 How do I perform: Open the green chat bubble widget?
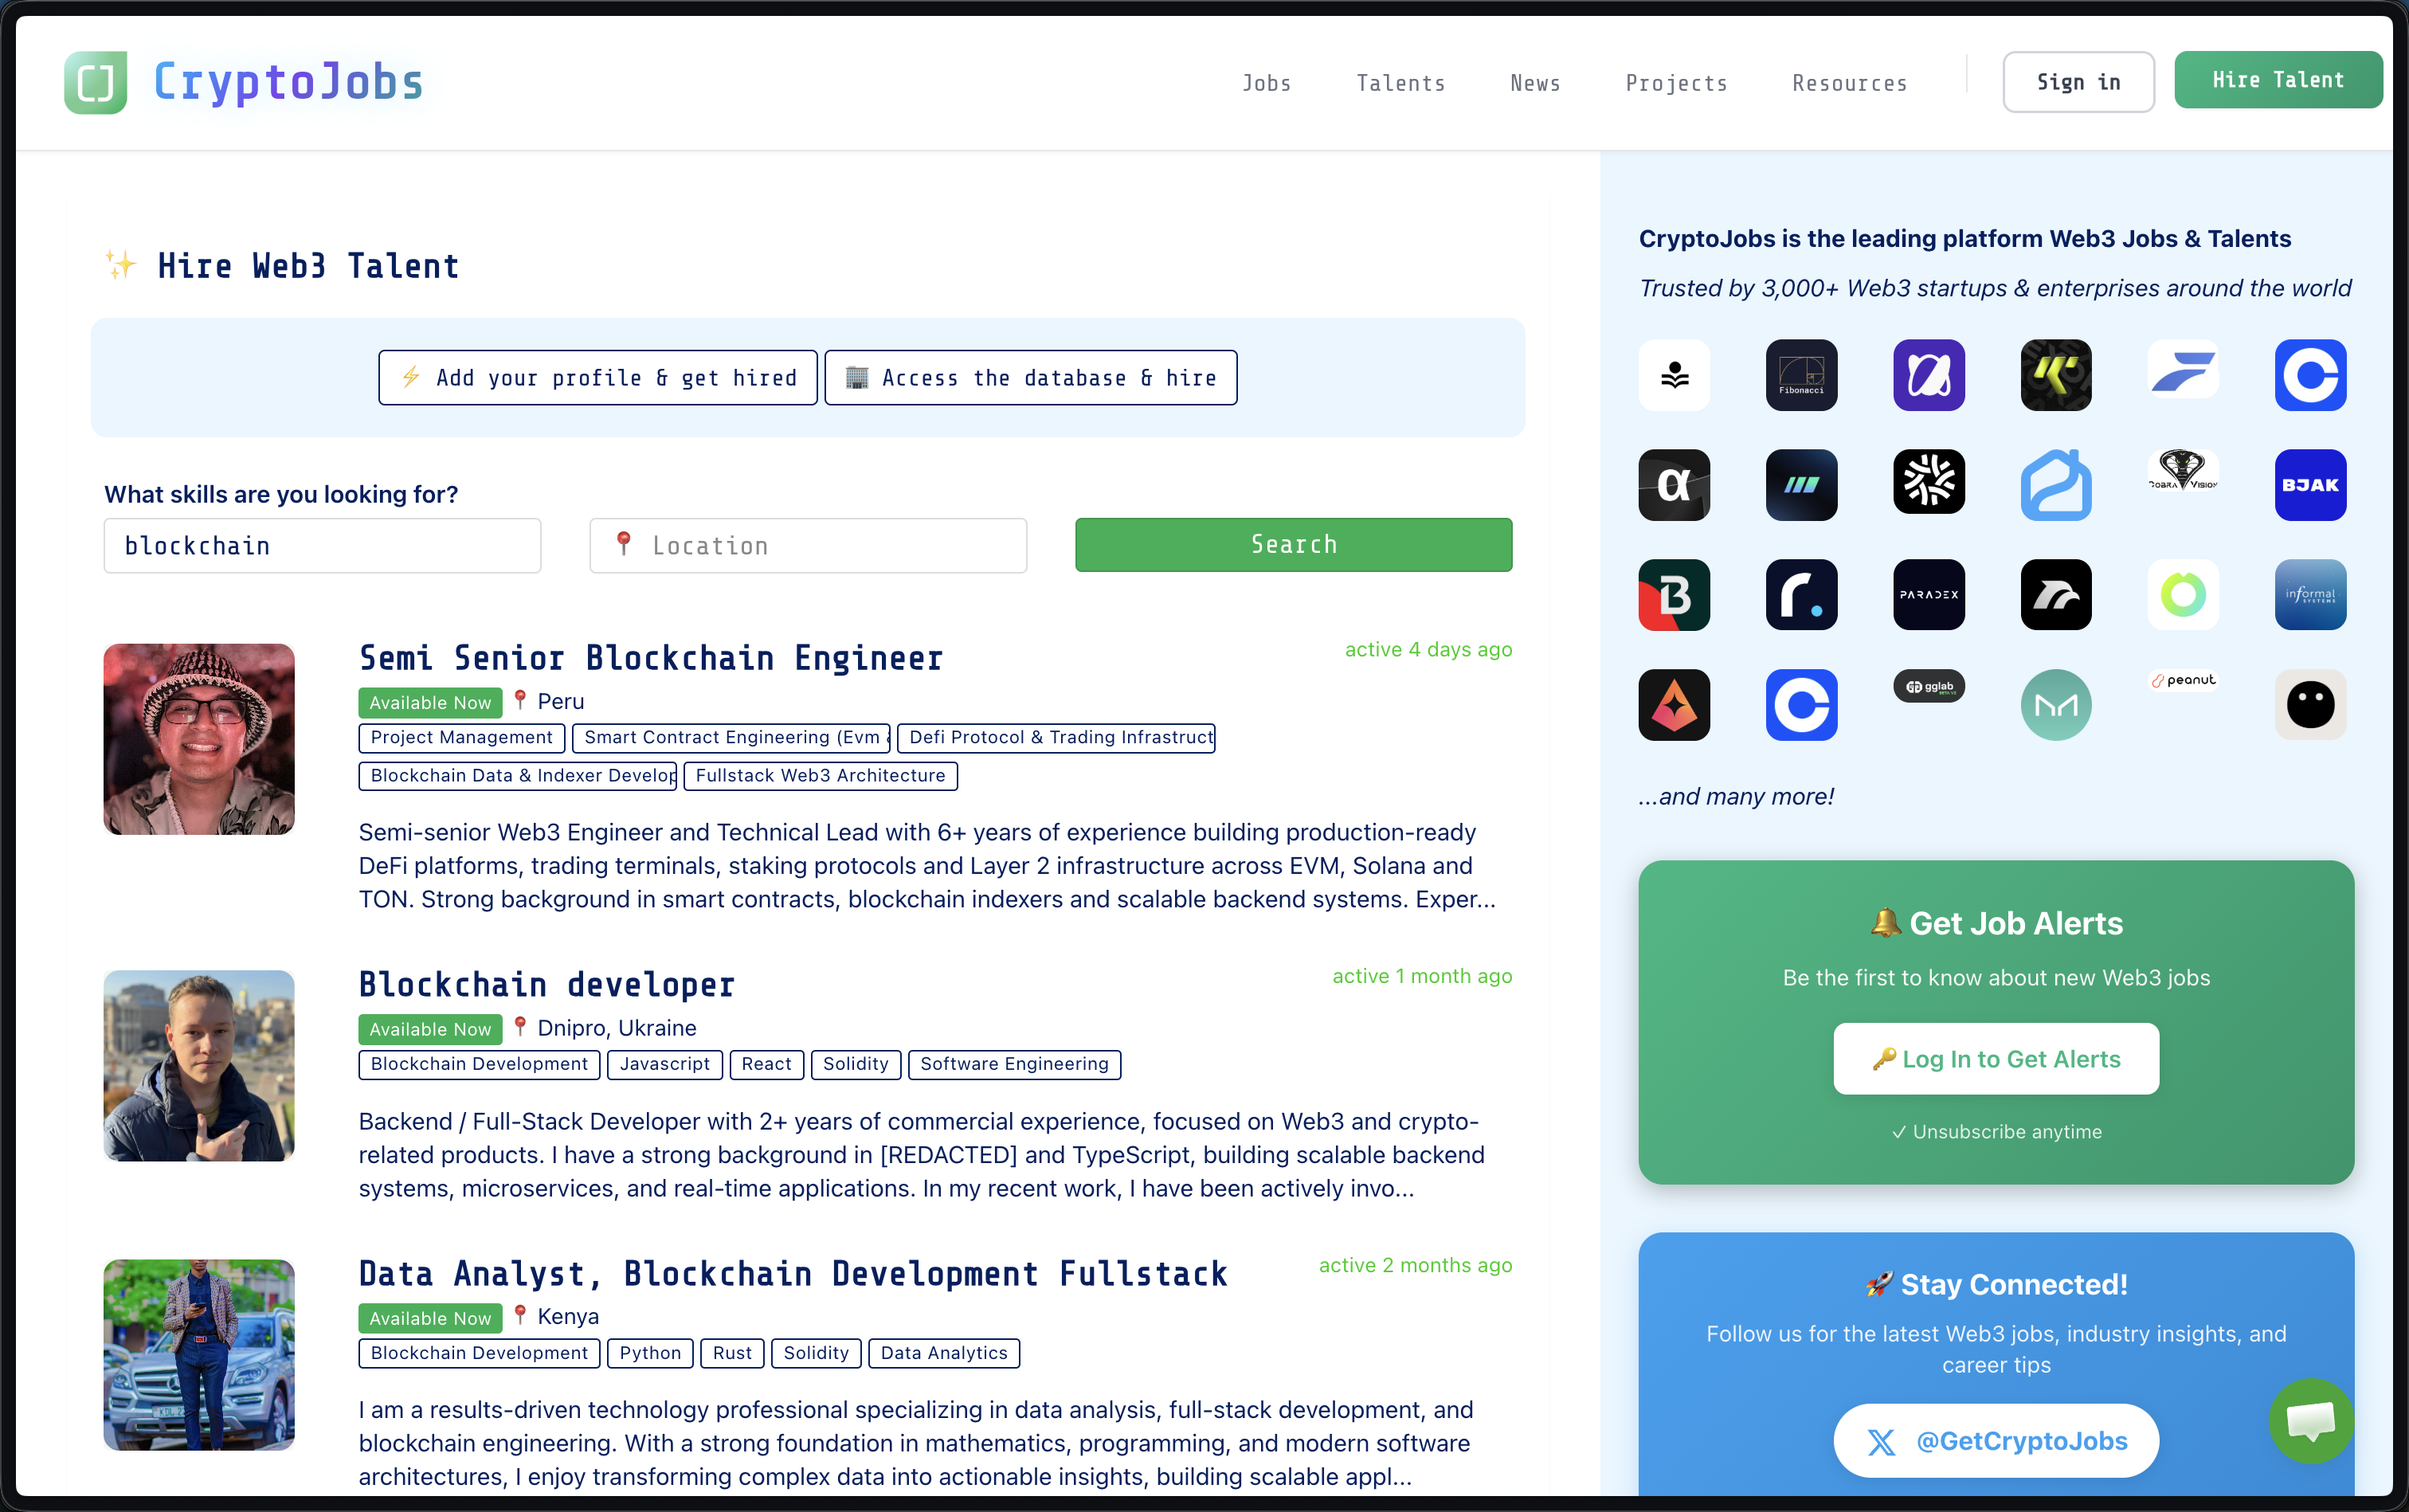[2310, 1420]
